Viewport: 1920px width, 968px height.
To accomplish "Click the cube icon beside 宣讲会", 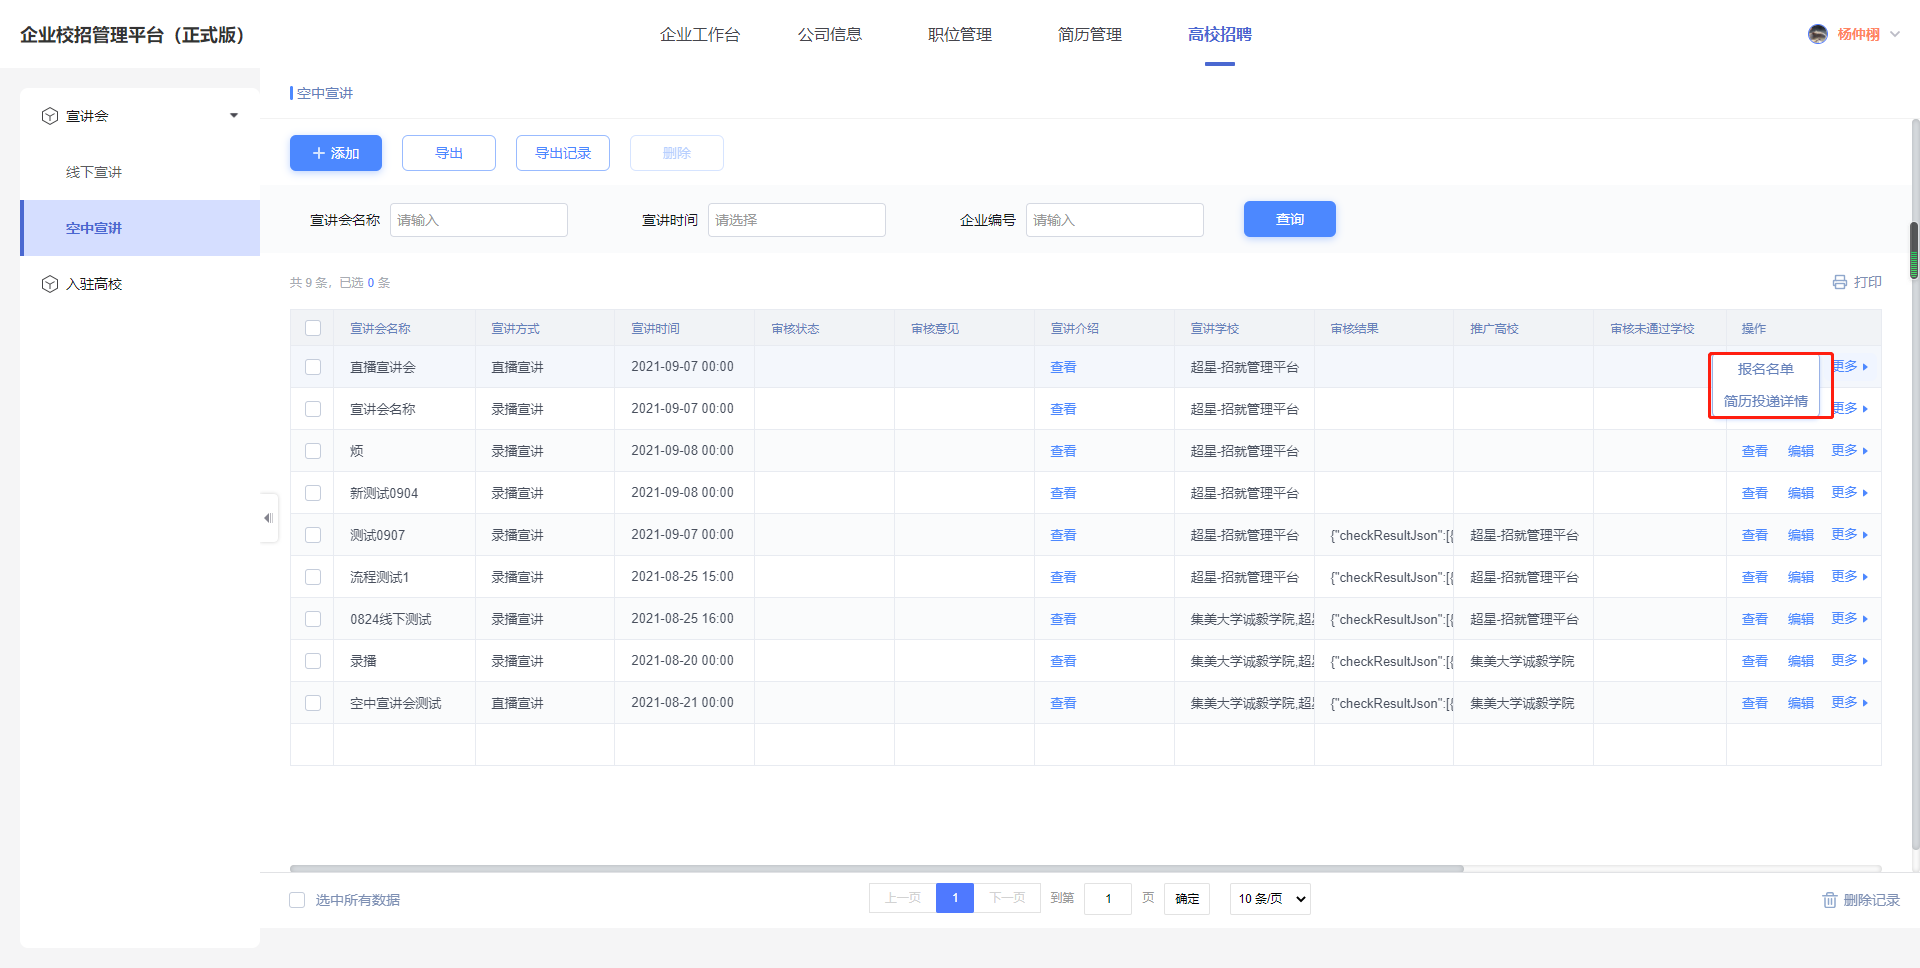I will (50, 116).
